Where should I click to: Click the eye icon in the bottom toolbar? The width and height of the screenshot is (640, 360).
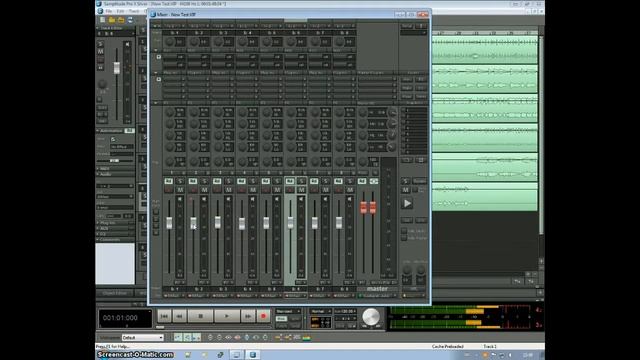[x=228, y=338]
